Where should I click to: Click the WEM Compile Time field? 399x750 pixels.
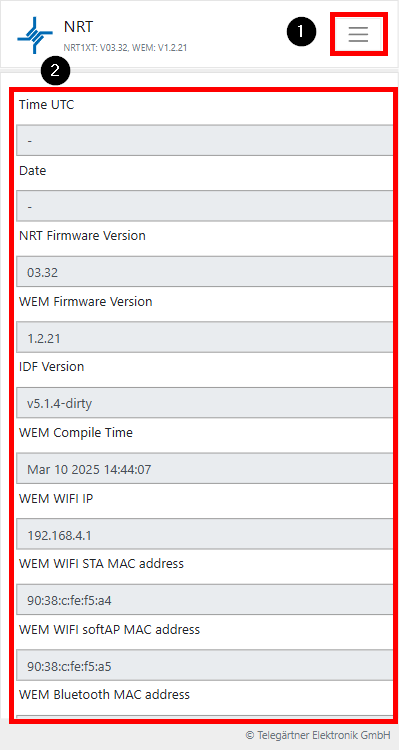point(205,469)
